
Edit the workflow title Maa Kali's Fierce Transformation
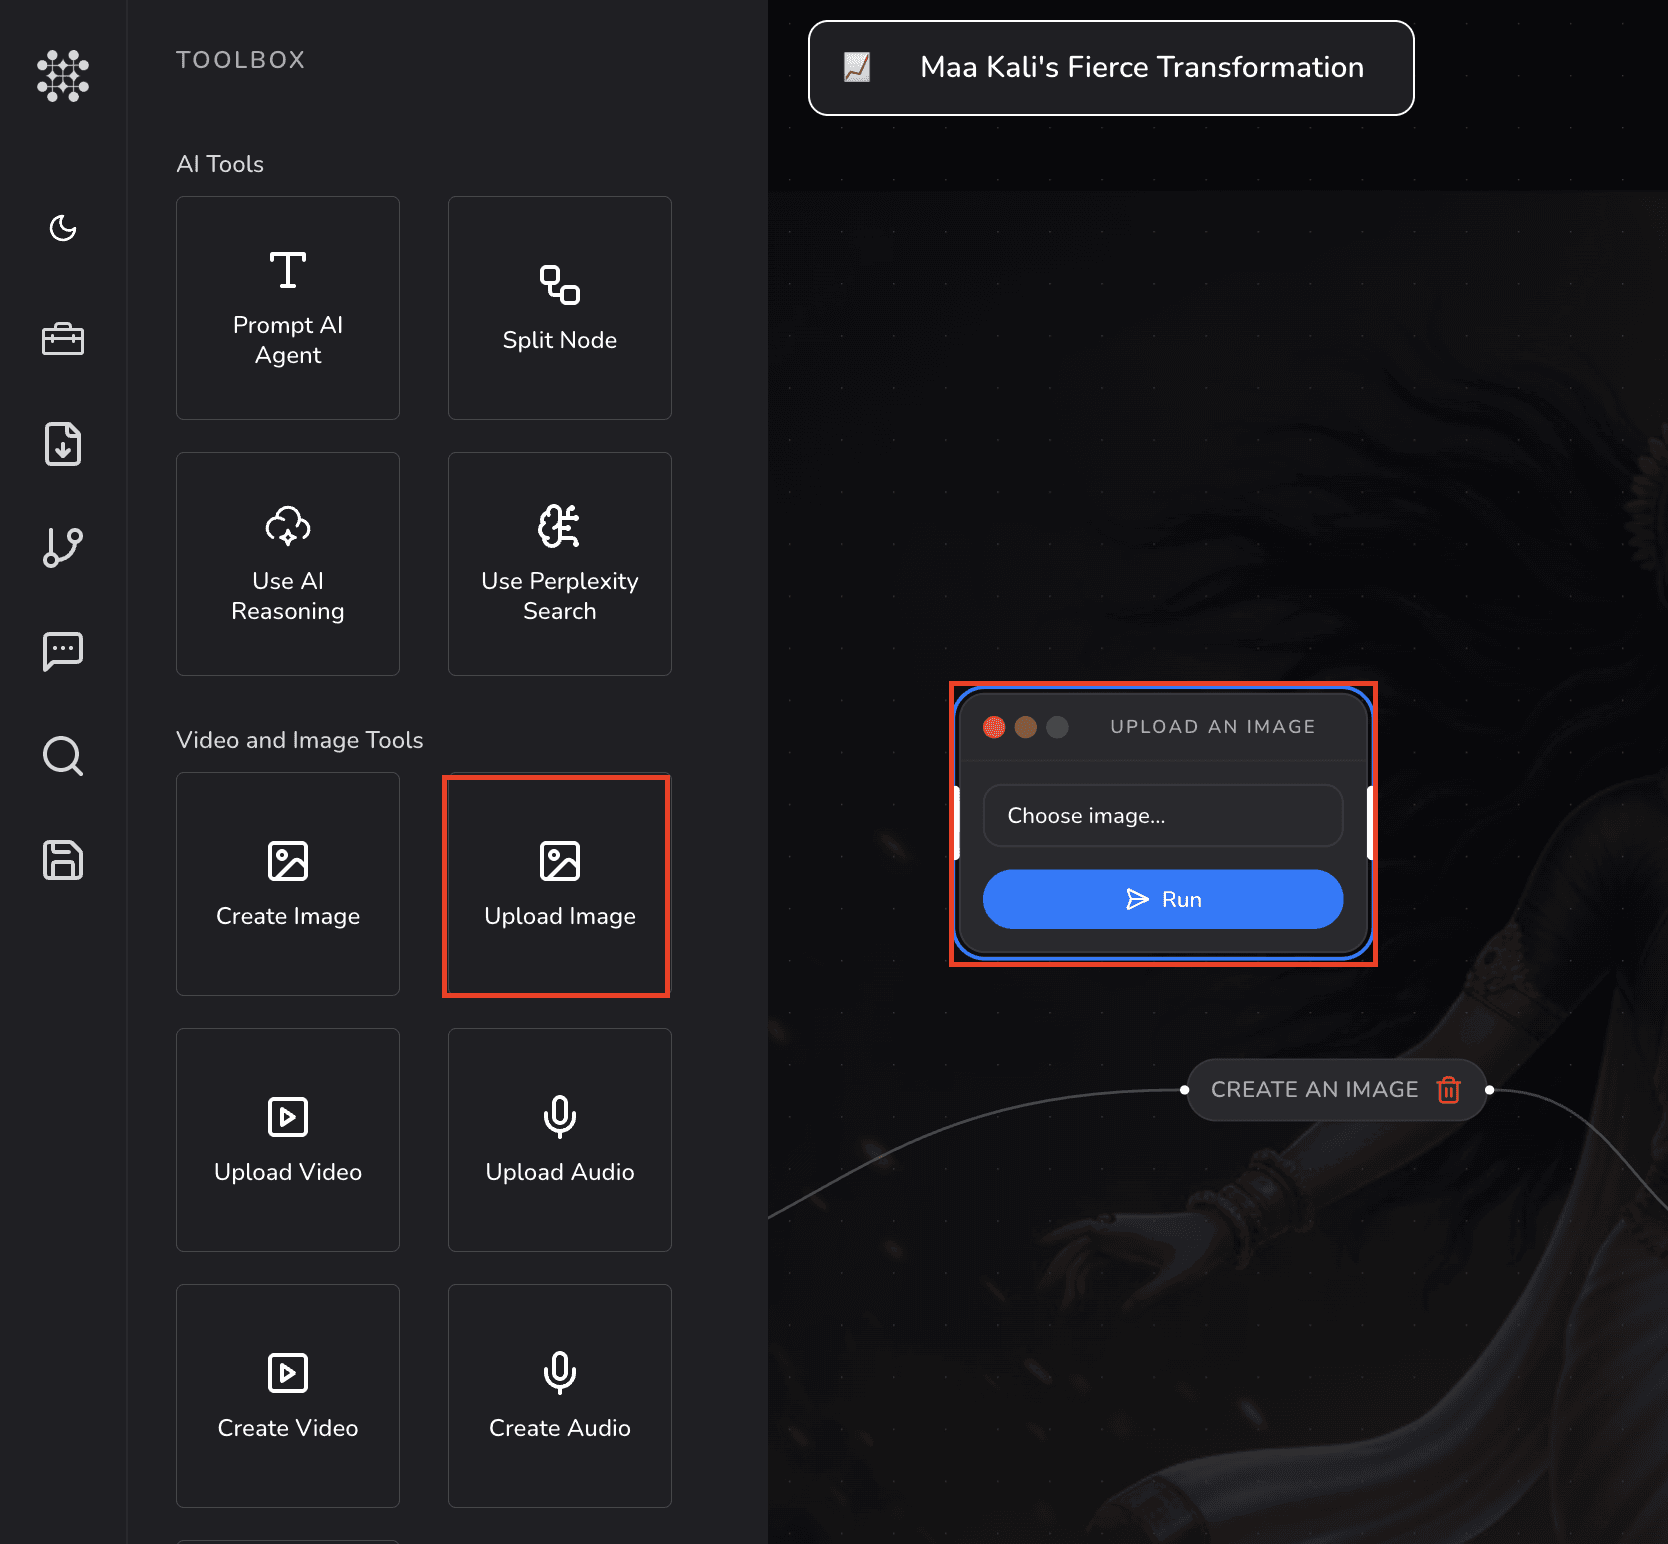[1142, 67]
